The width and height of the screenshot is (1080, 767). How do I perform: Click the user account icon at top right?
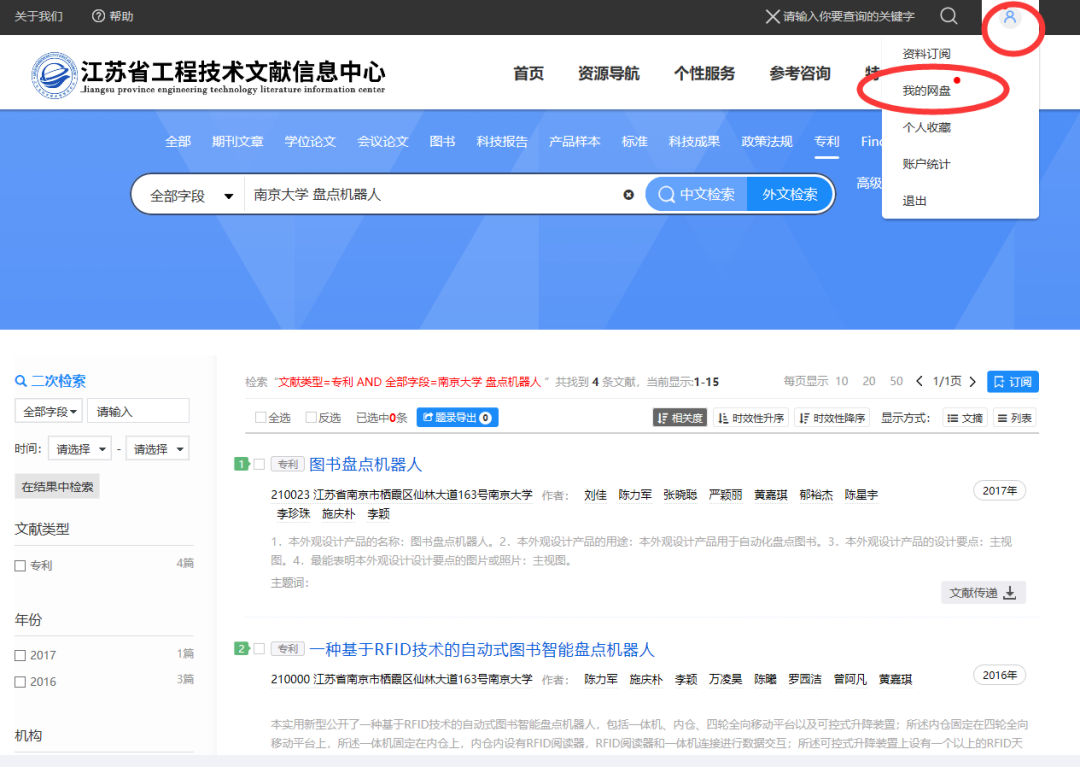click(1012, 16)
